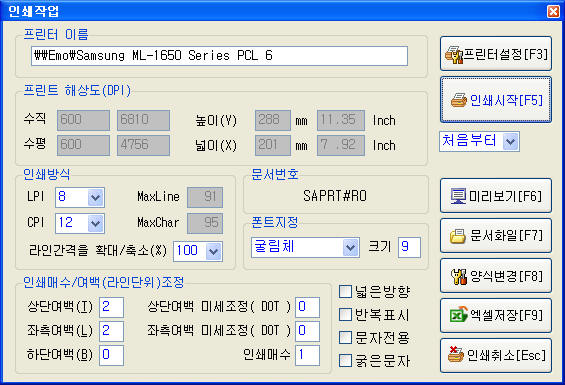Enable the 넓은방향 checkbox
Screen dimensions: 565x385
tap(345, 292)
